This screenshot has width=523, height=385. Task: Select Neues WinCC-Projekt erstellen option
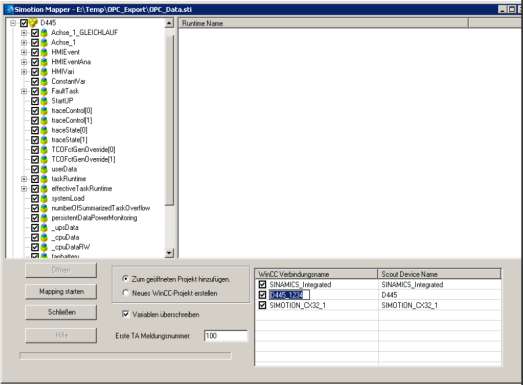125,293
